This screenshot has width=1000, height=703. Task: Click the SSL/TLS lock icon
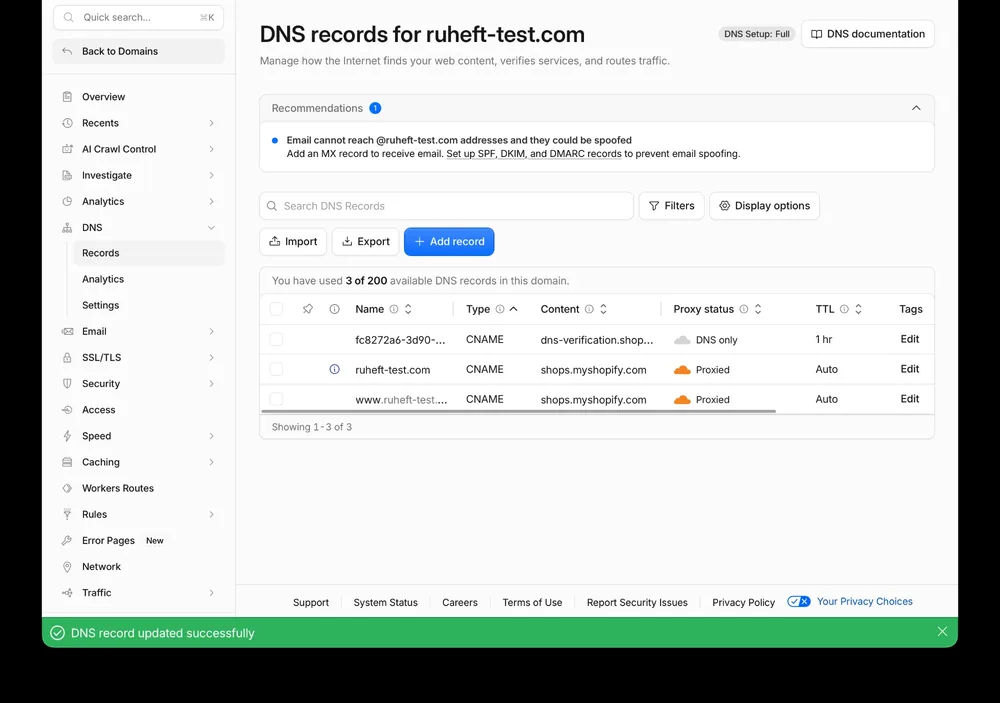coord(67,358)
